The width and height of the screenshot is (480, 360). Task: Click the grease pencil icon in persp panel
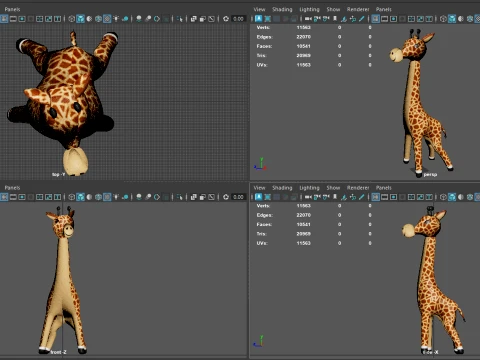pos(362,19)
